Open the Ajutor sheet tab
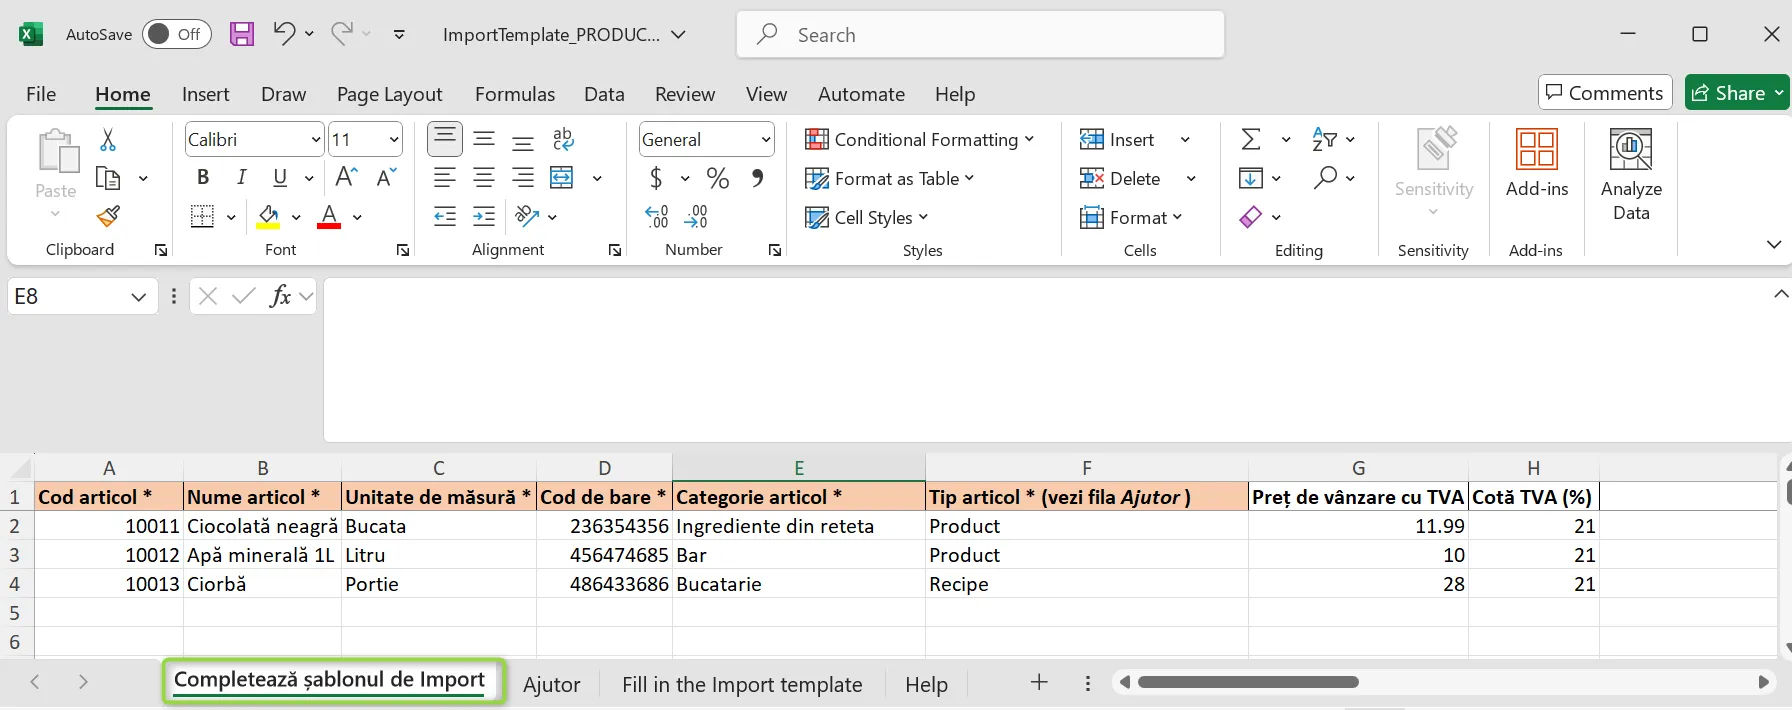The height and width of the screenshot is (710, 1792). 552,684
